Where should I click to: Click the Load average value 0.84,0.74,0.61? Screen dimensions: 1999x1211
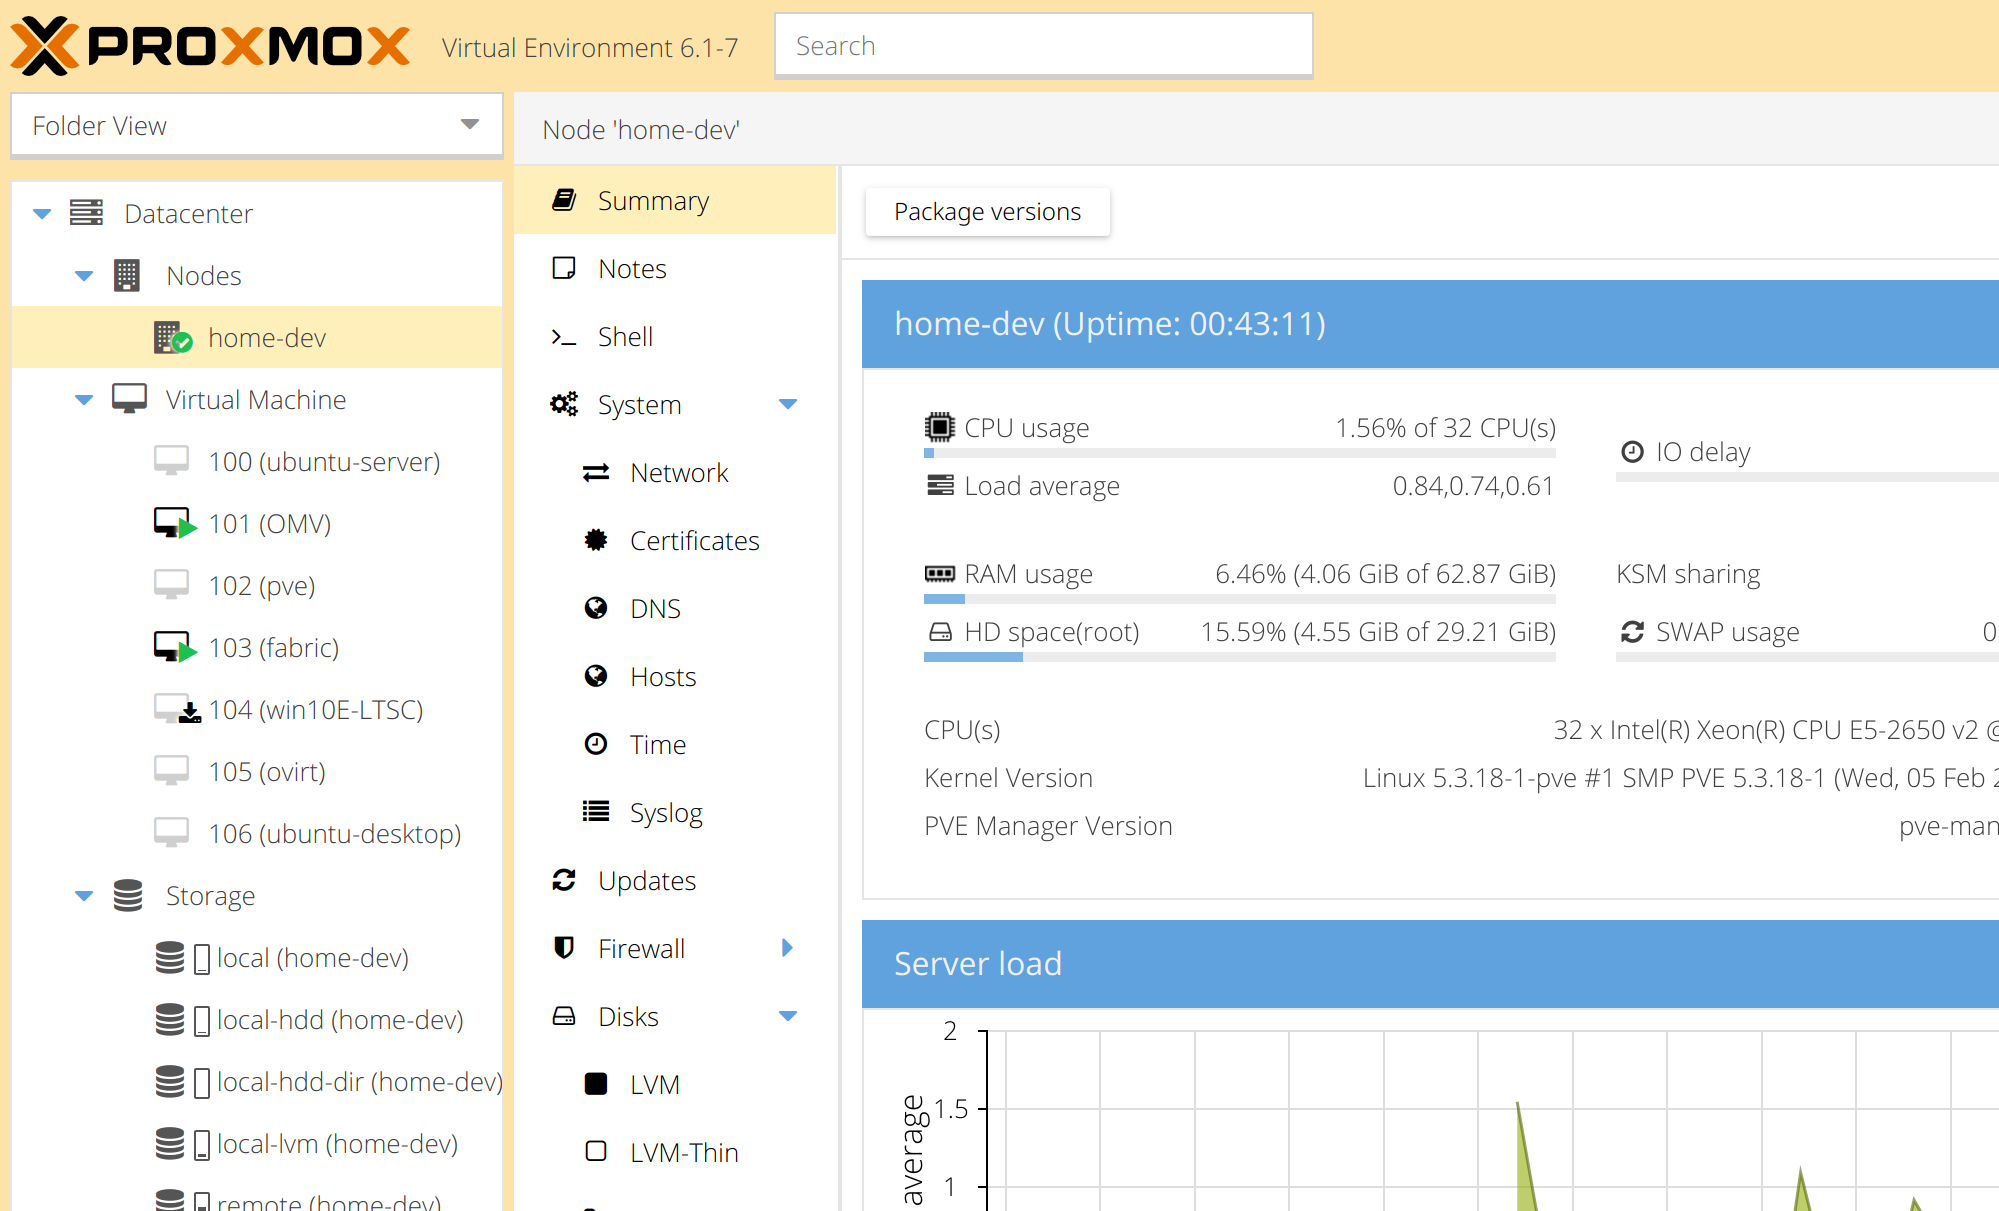(1473, 485)
